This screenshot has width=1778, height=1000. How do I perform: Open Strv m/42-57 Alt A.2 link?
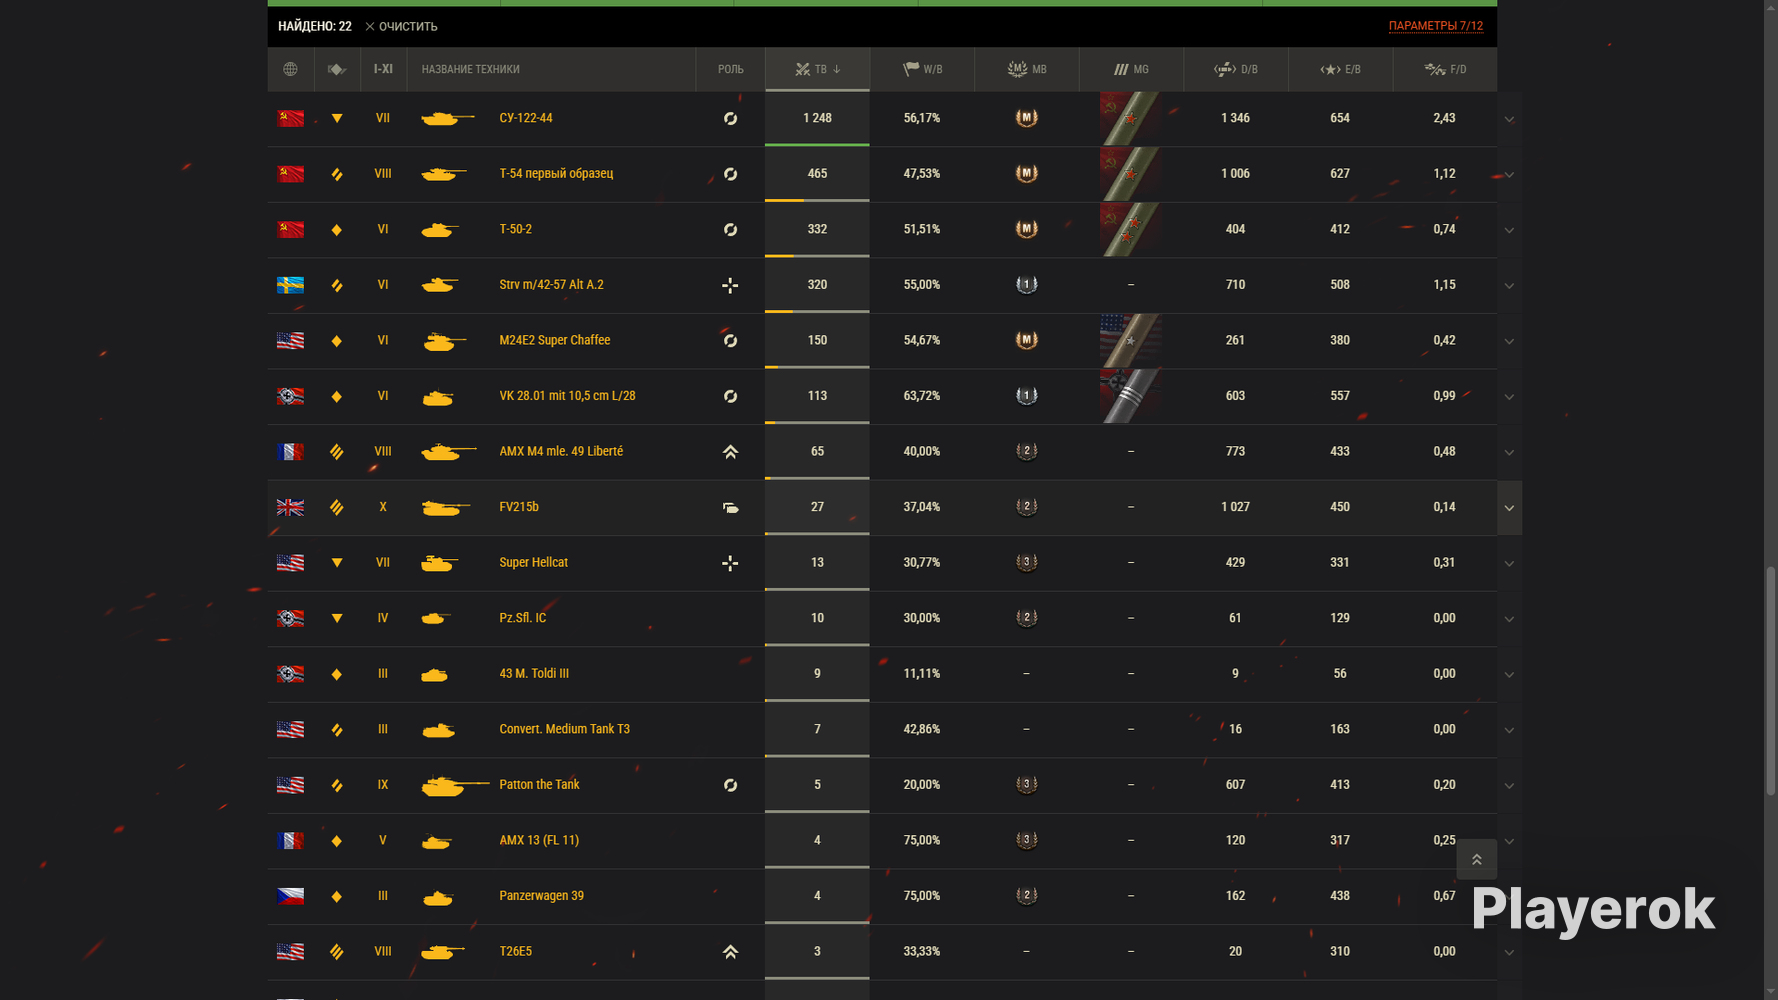click(551, 285)
